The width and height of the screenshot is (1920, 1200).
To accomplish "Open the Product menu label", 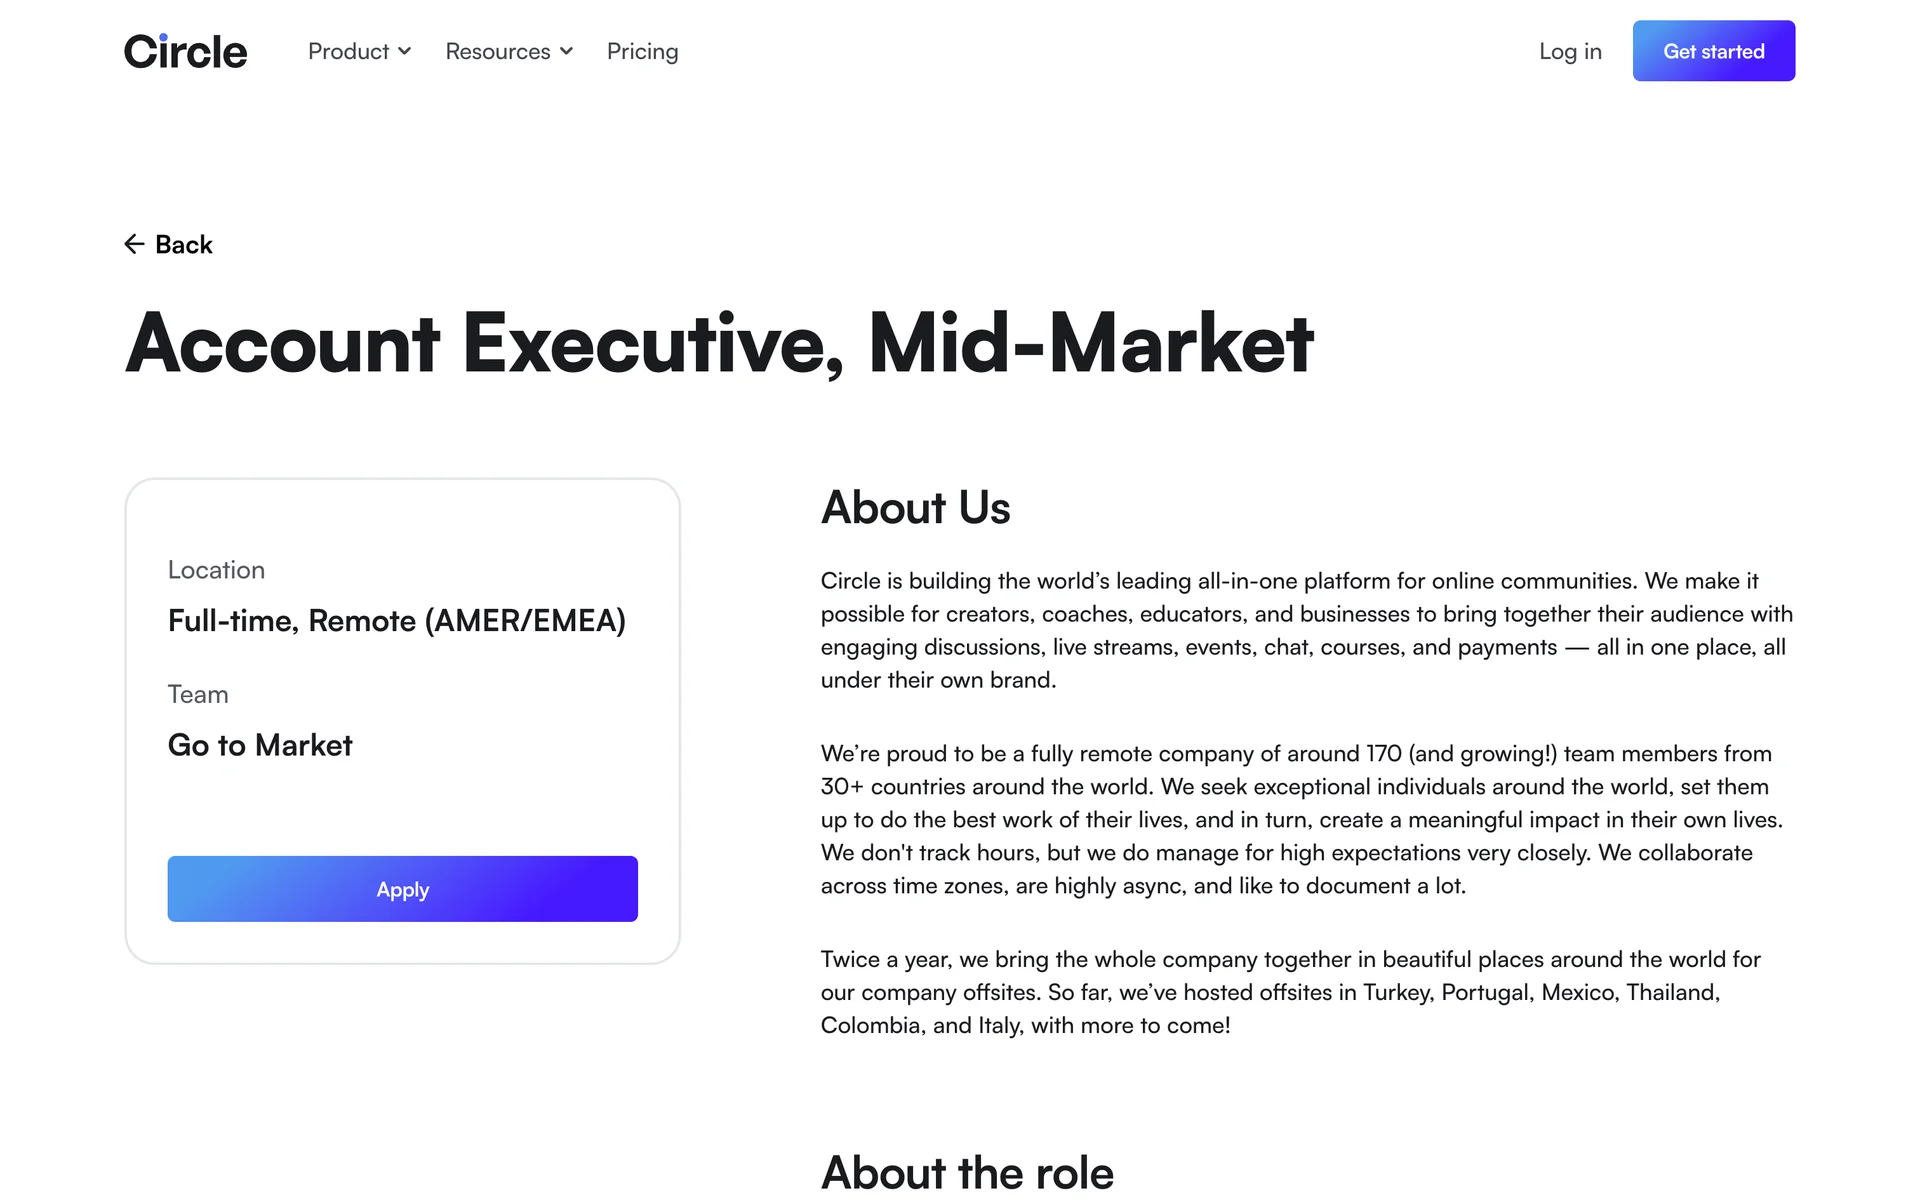I will point(348,52).
